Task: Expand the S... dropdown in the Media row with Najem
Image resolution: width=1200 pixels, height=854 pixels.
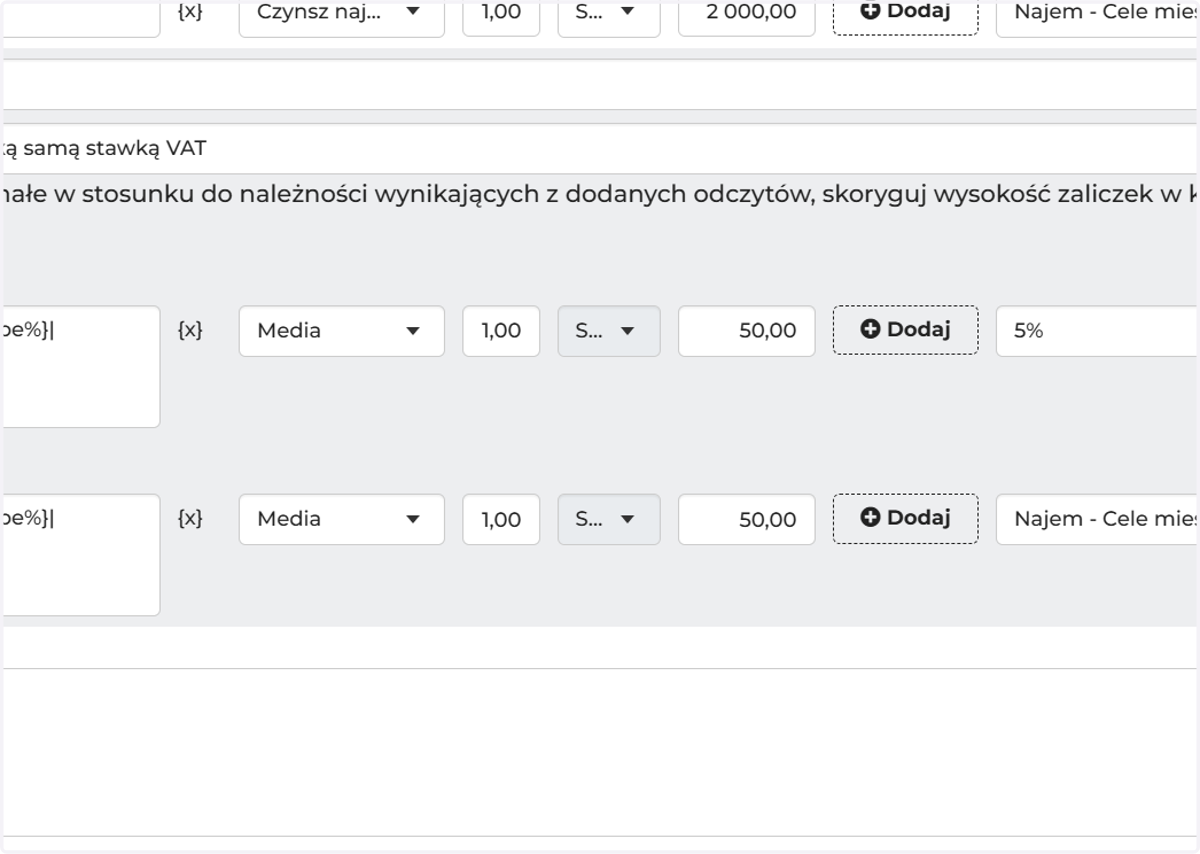Action: [x=609, y=519]
